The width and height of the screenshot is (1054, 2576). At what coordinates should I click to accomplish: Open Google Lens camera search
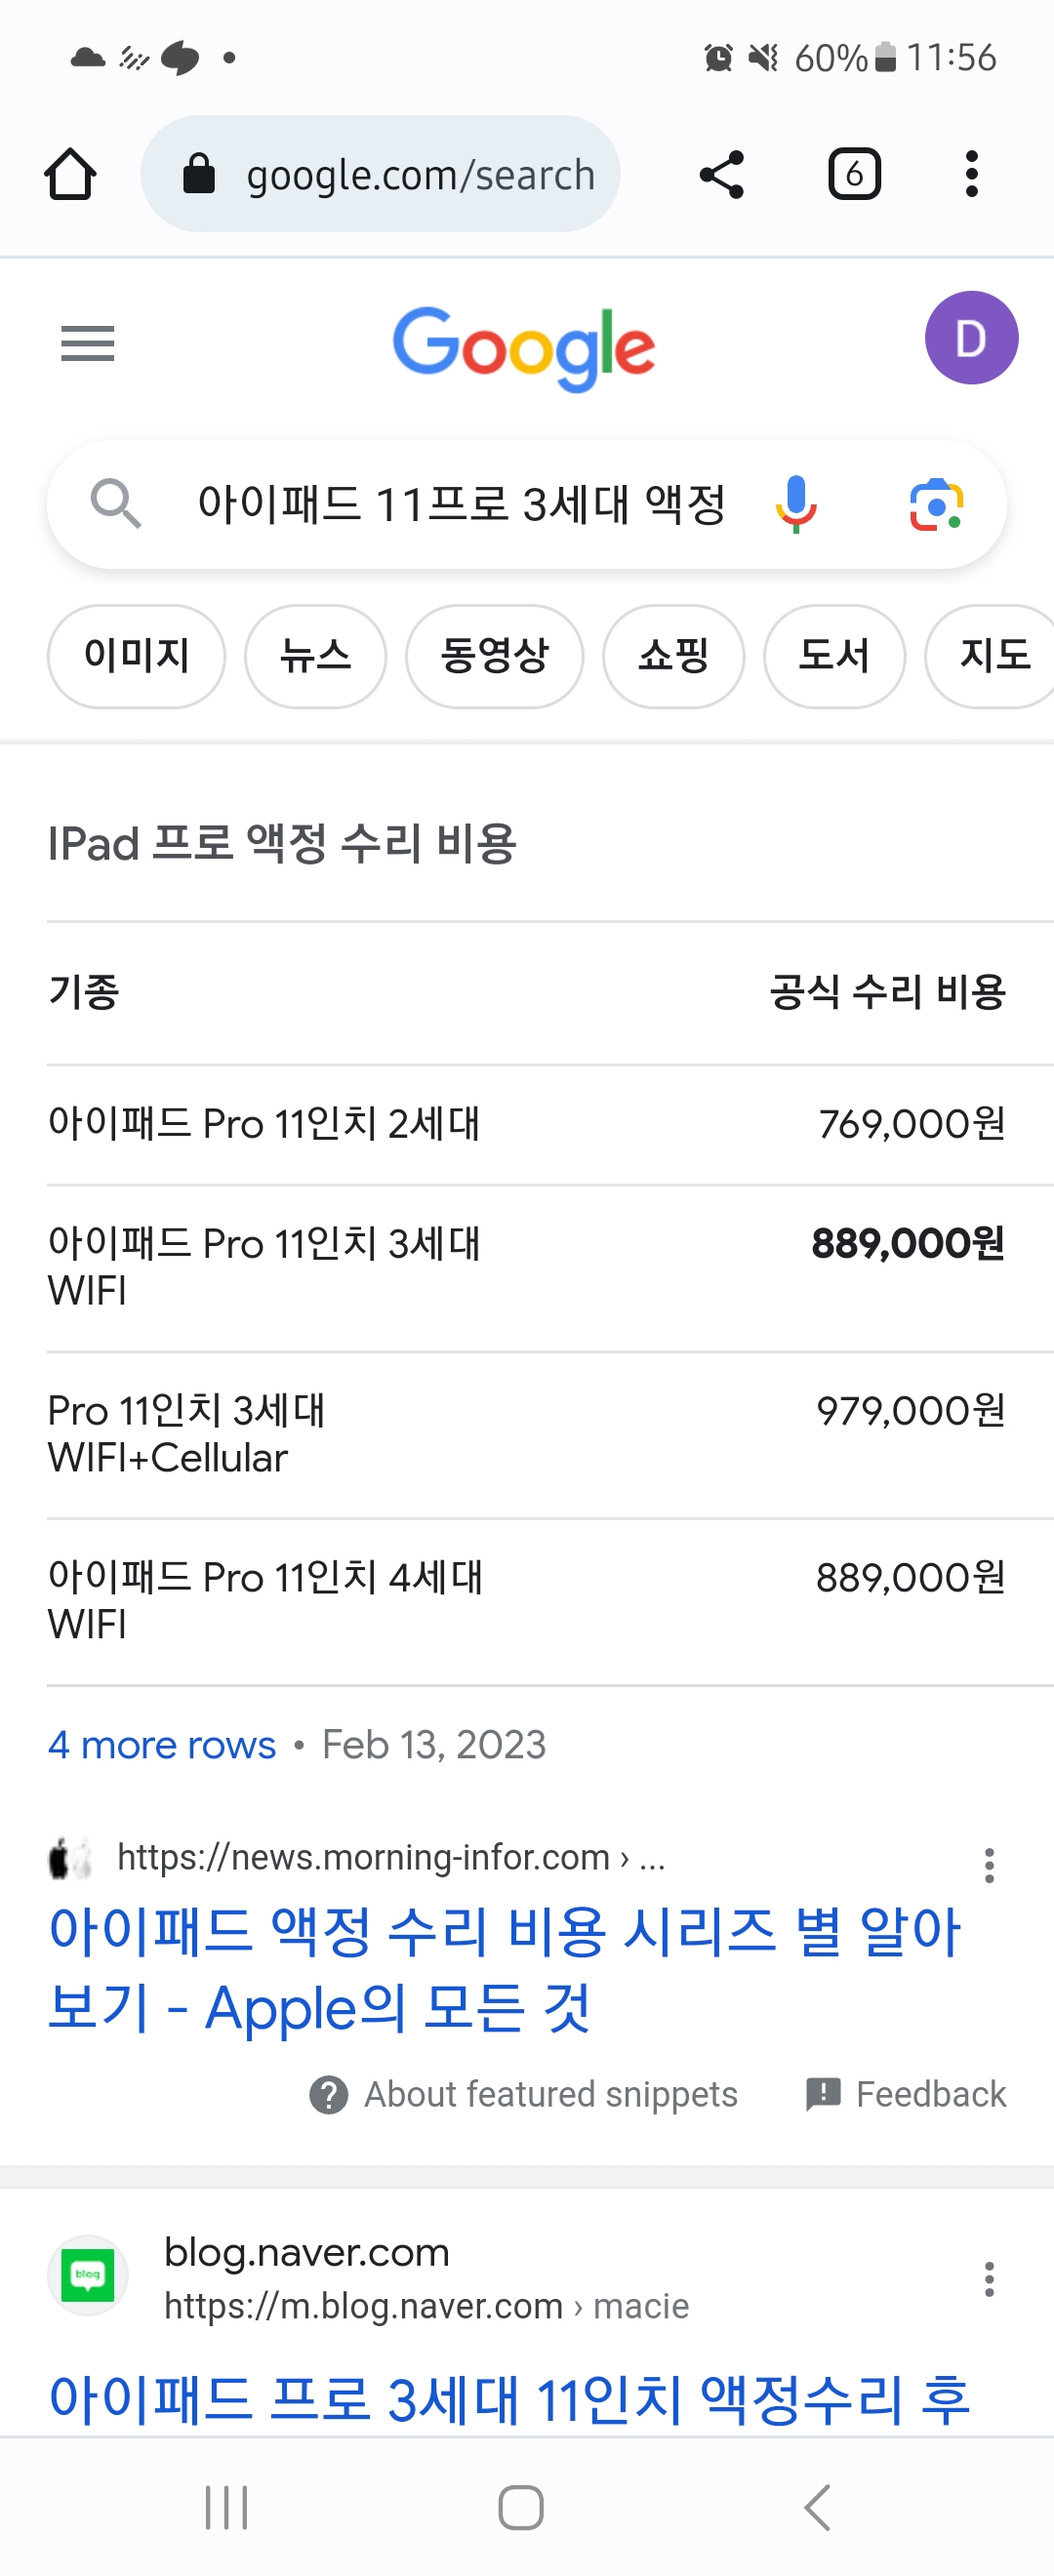(x=936, y=504)
